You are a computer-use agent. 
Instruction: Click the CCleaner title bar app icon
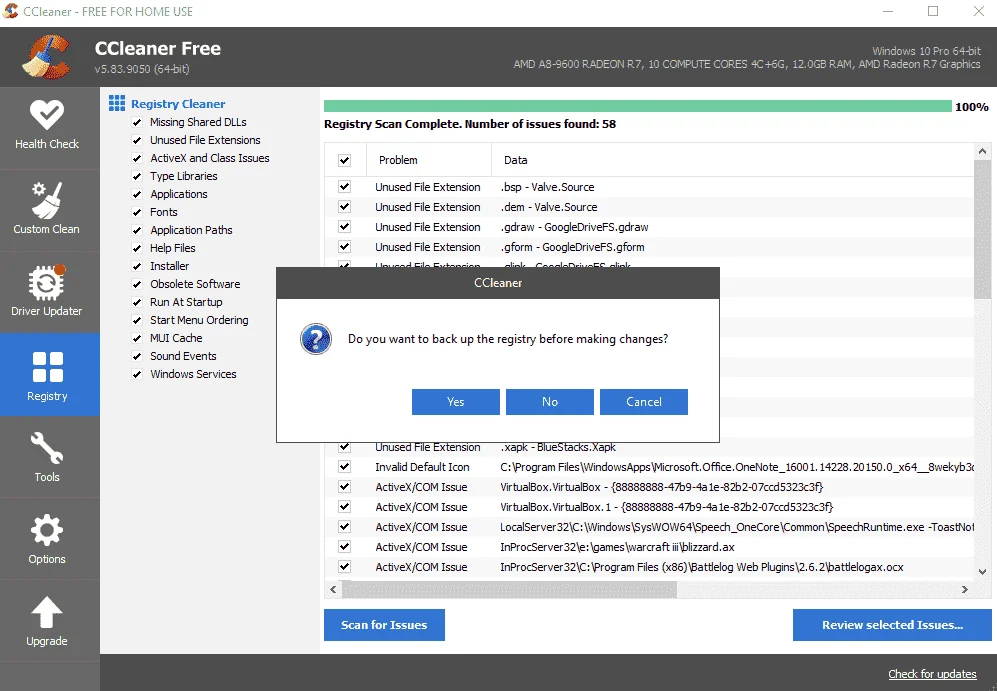tap(10, 11)
